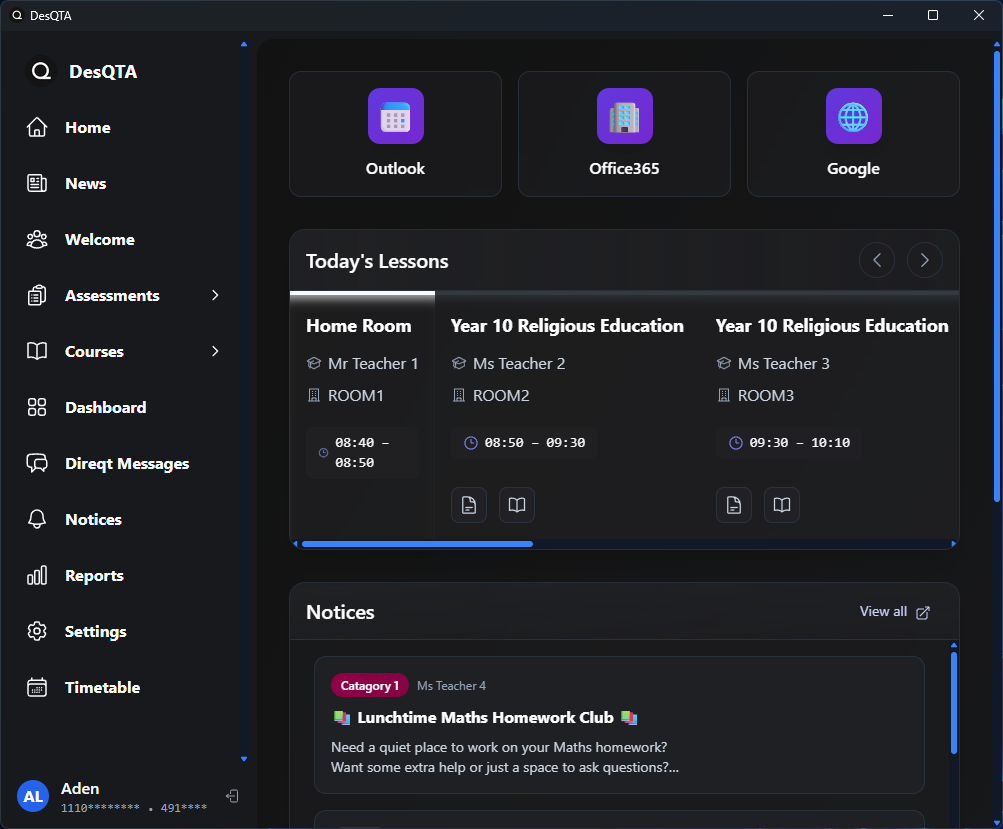The height and width of the screenshot is (829, 1003).
Task: Click the Settings gear icon
Action: coord(37,631)
